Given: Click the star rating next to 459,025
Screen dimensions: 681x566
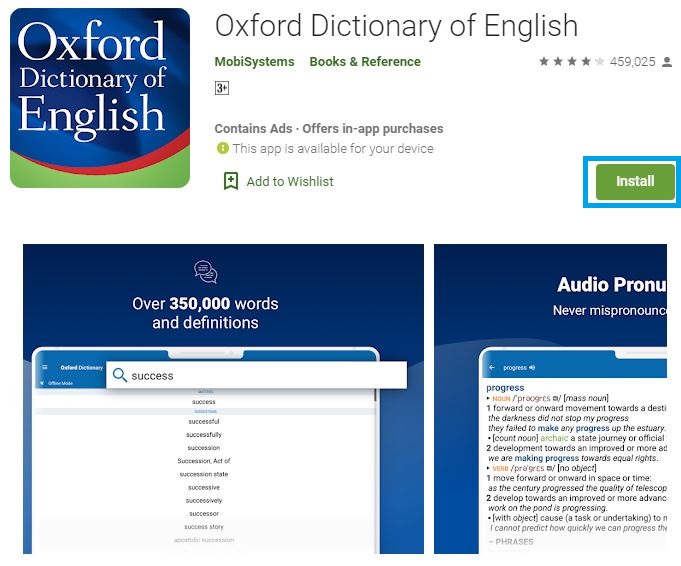Looking at the screenshot, I should coord(571,62).
